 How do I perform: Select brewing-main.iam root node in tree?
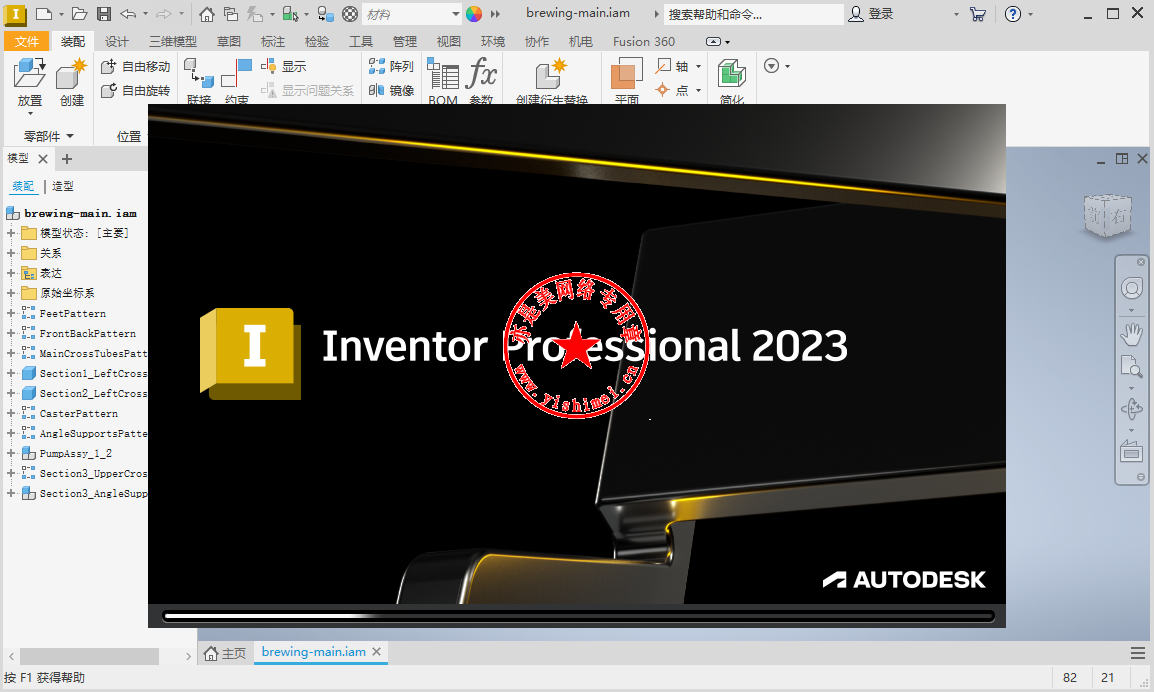80,213
